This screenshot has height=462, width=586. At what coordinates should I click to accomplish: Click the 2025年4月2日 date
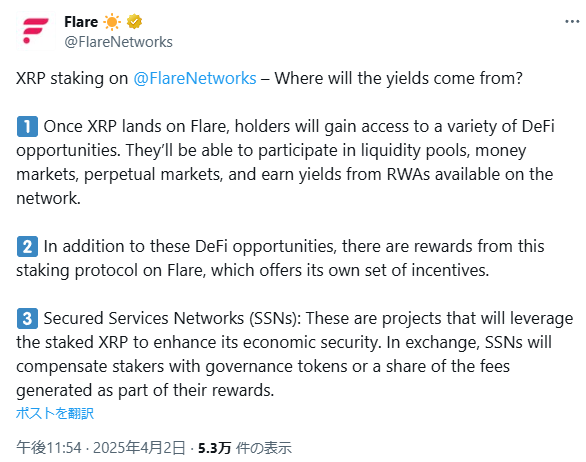click(x=139, y=447)
